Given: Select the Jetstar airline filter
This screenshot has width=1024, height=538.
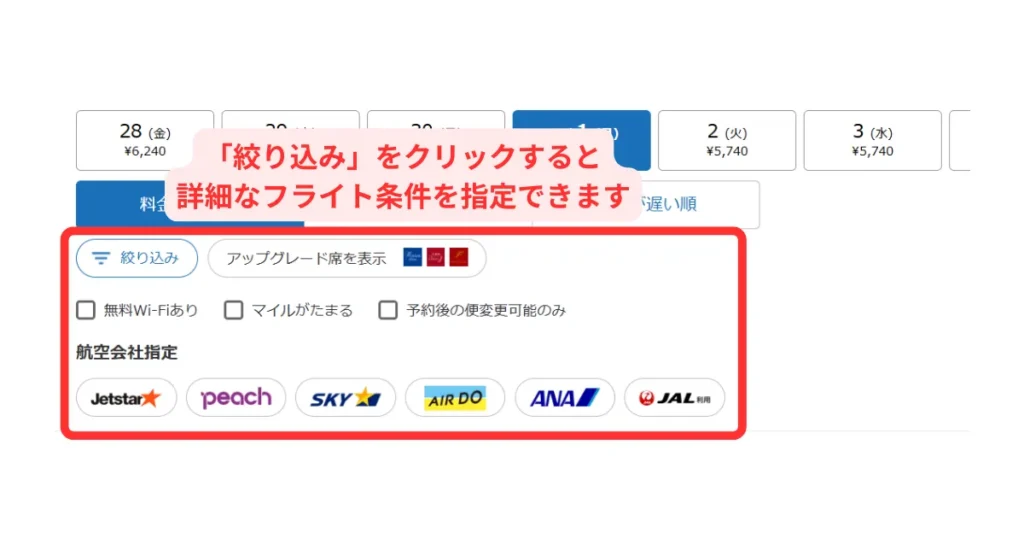Looking at the screenshot, I should tap(126, 398).
